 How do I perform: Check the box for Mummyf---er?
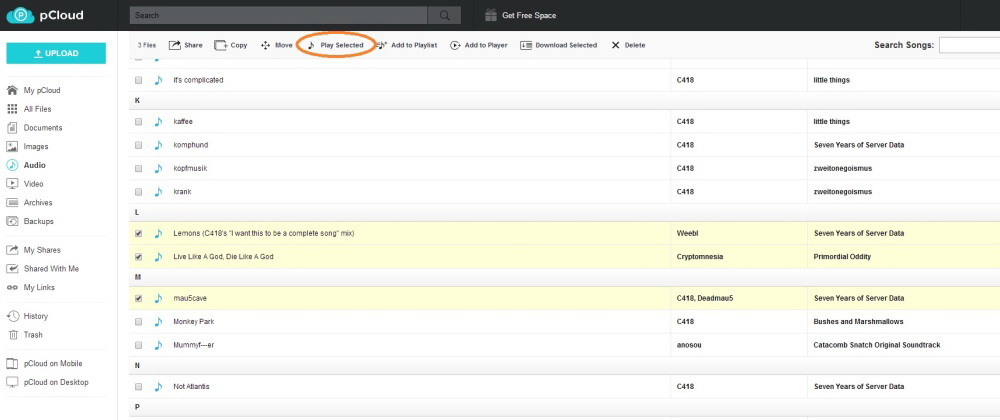pyautogui.click(x=138, y=345)
